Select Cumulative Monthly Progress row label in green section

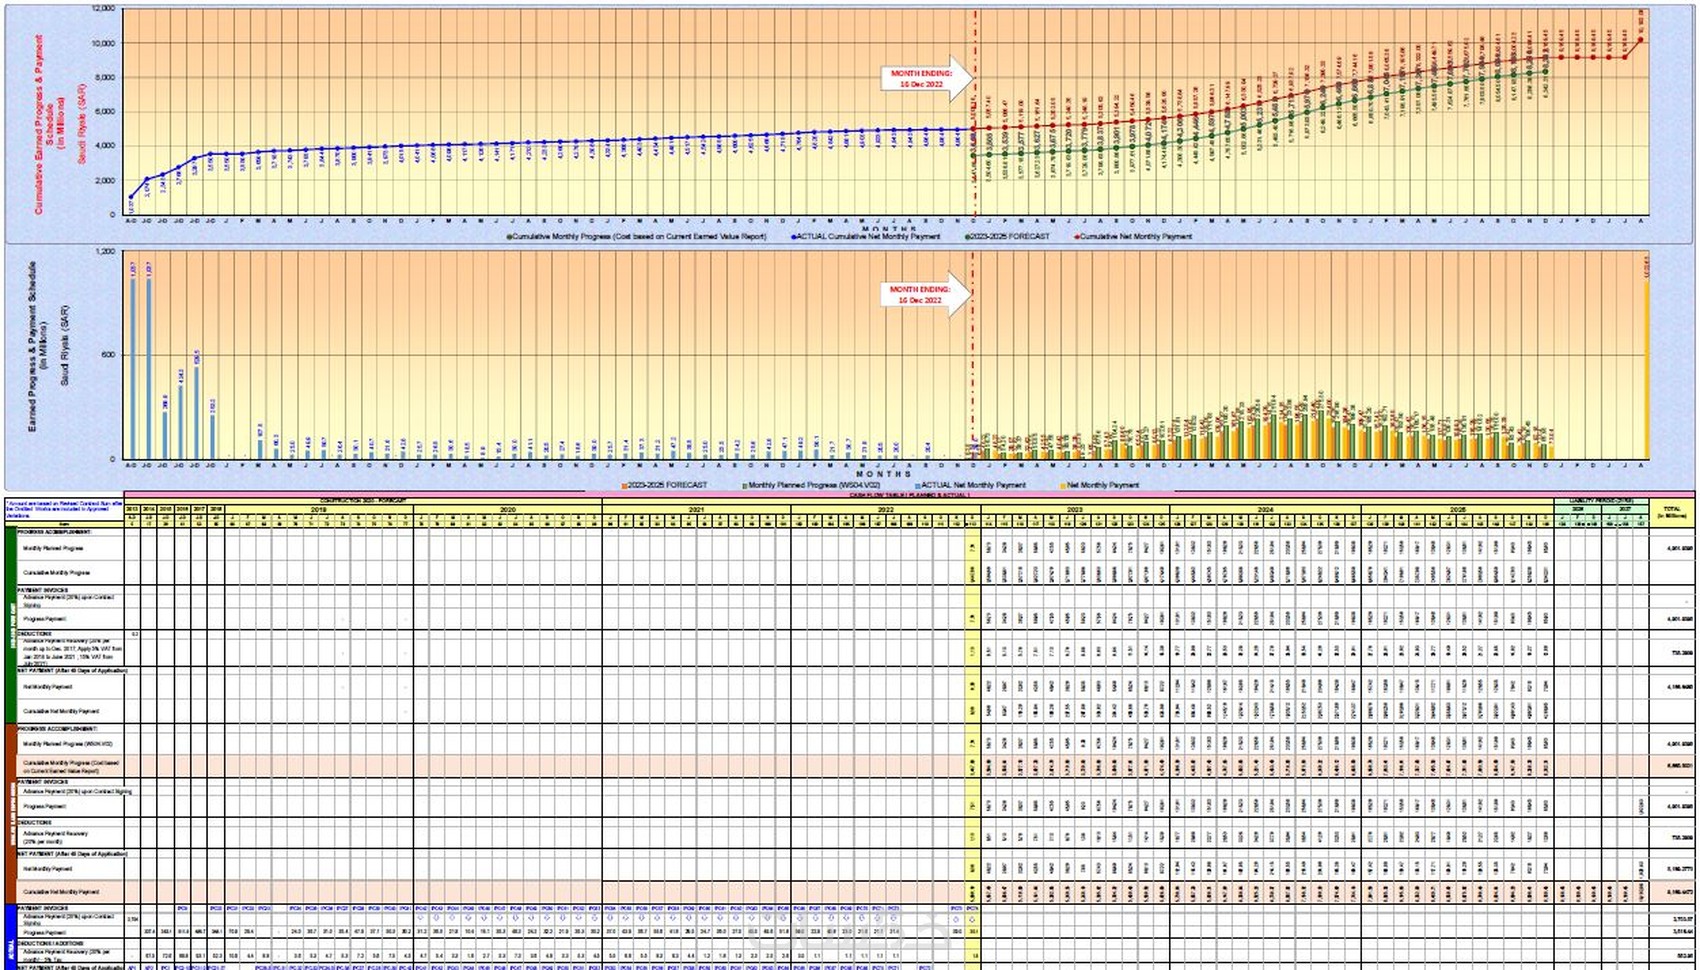(x=57, y=573)
